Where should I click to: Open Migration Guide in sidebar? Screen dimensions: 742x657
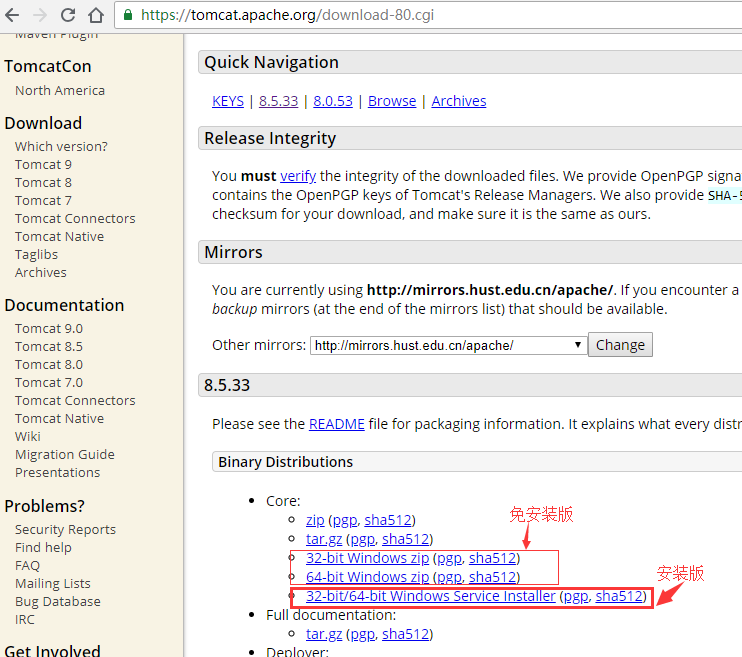point(65,454)
